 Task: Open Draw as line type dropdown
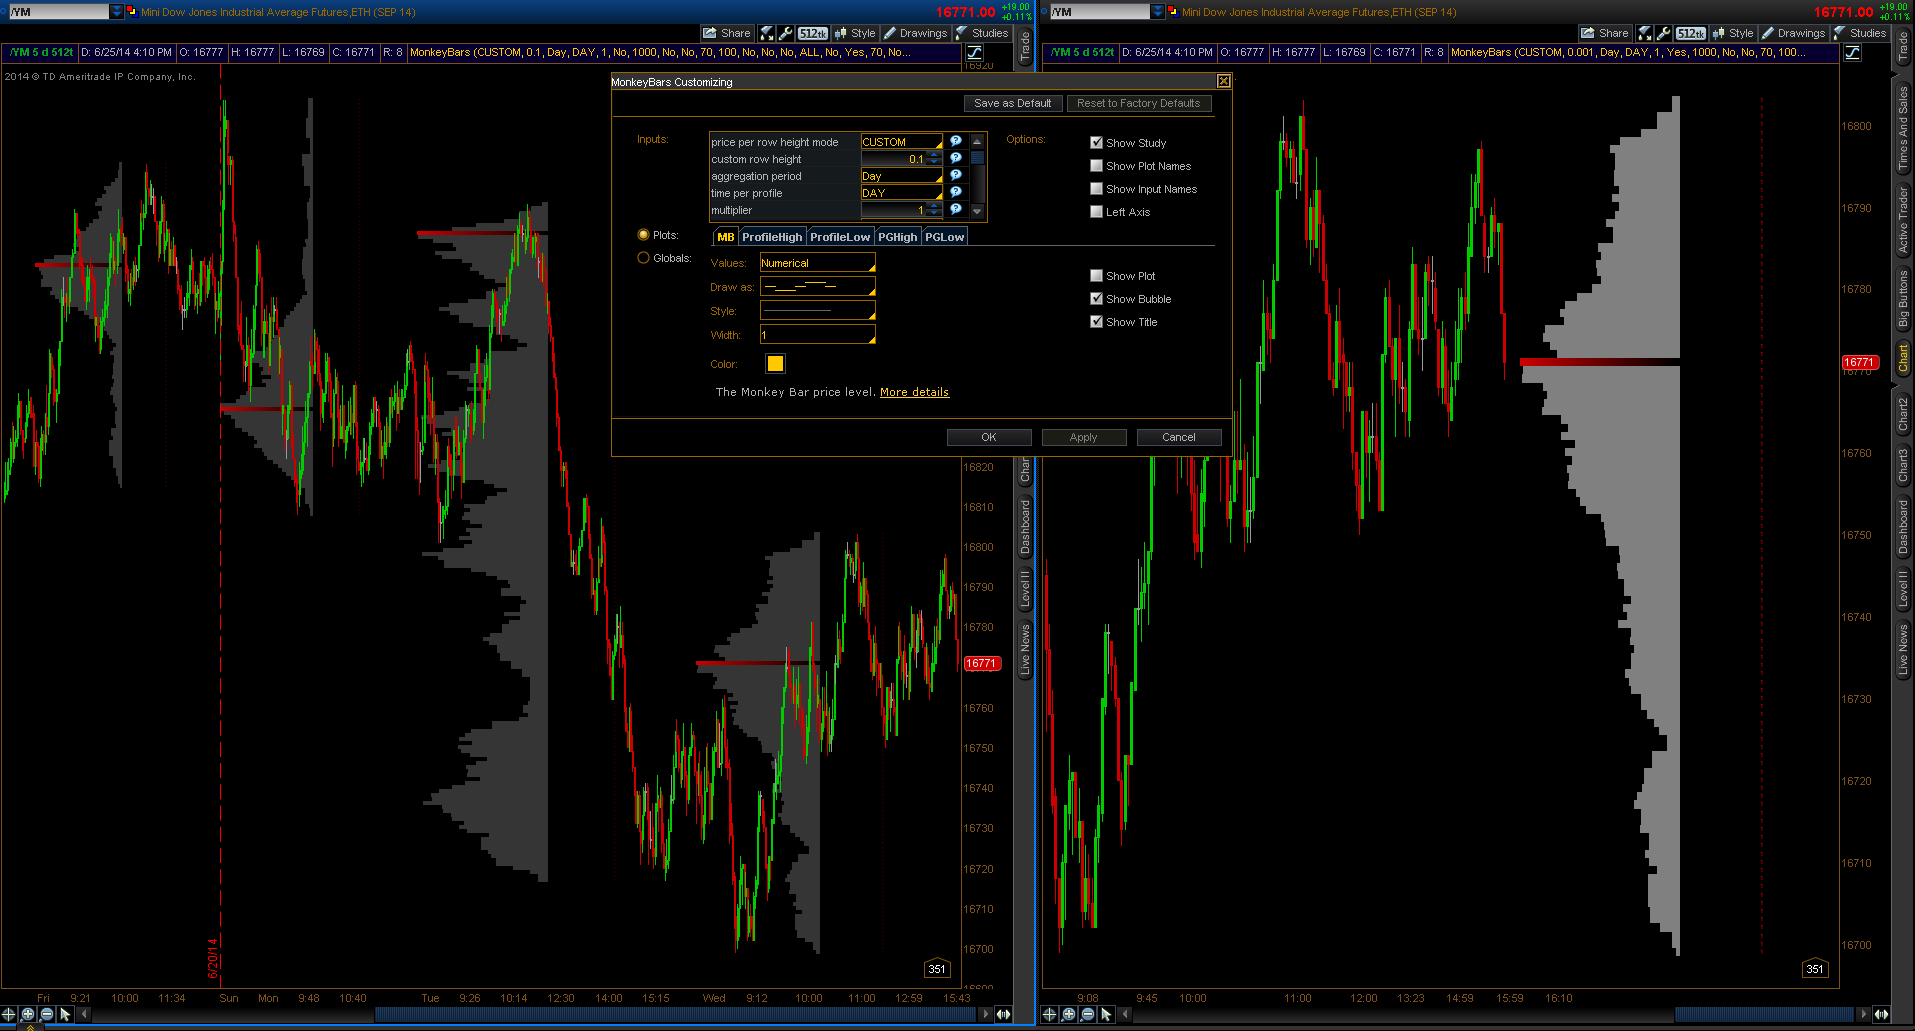click(x=818, y=287)
